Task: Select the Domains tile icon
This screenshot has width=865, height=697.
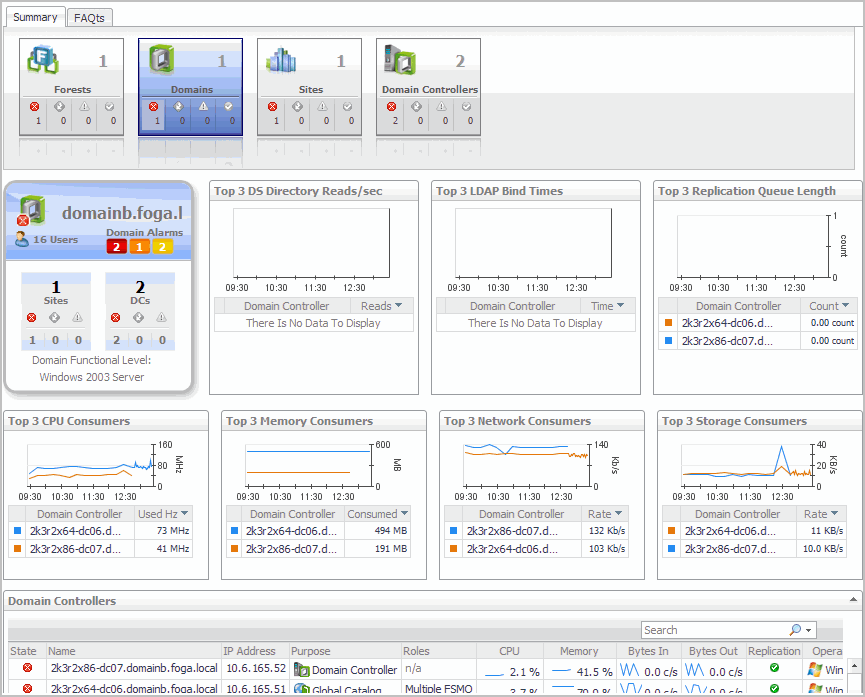Action: (162, 61)
